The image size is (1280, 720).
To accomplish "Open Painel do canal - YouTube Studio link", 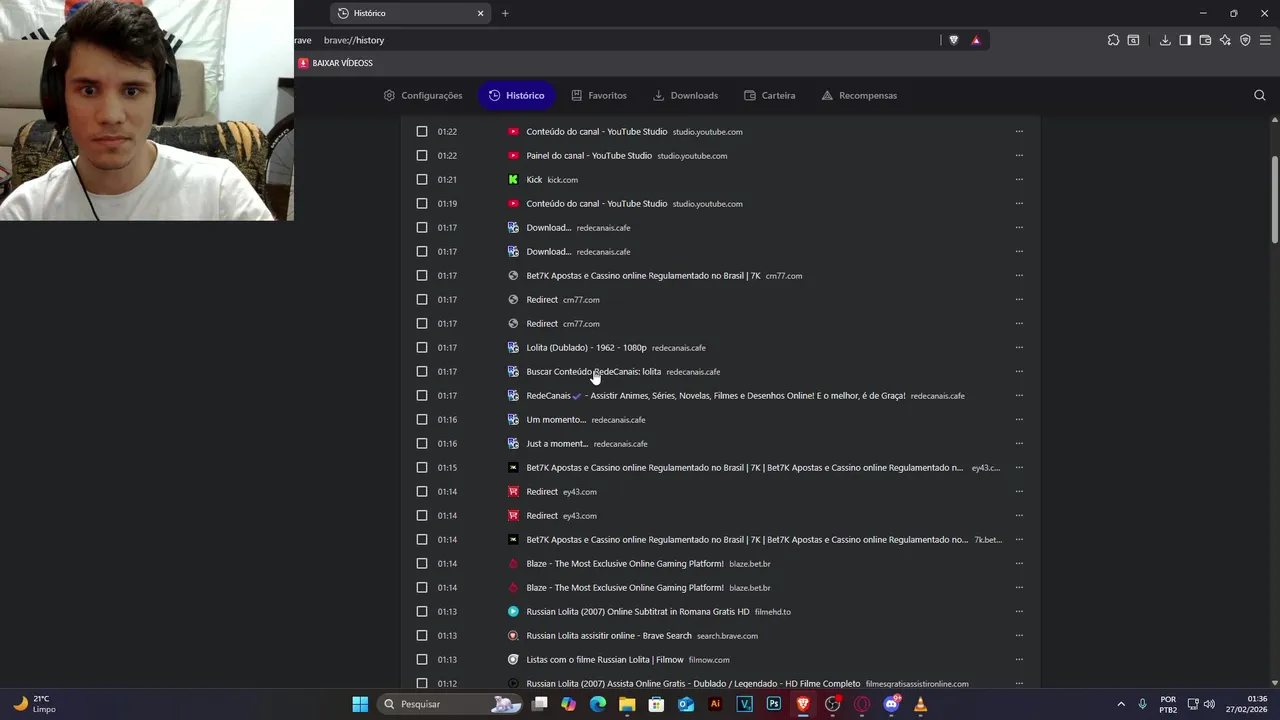I will pos(589,156).
